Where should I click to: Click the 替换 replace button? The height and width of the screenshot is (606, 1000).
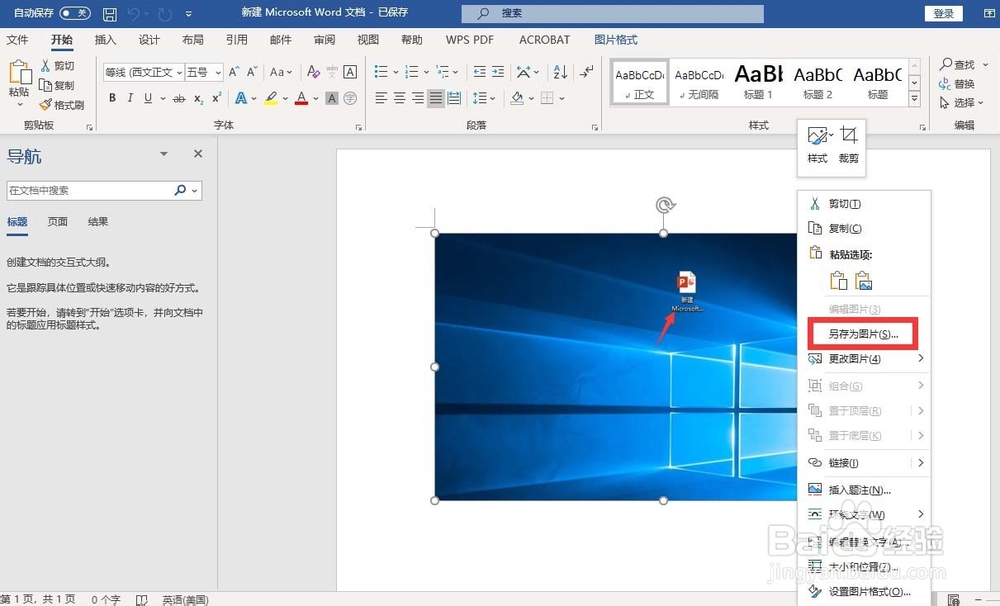coord(956,84)
